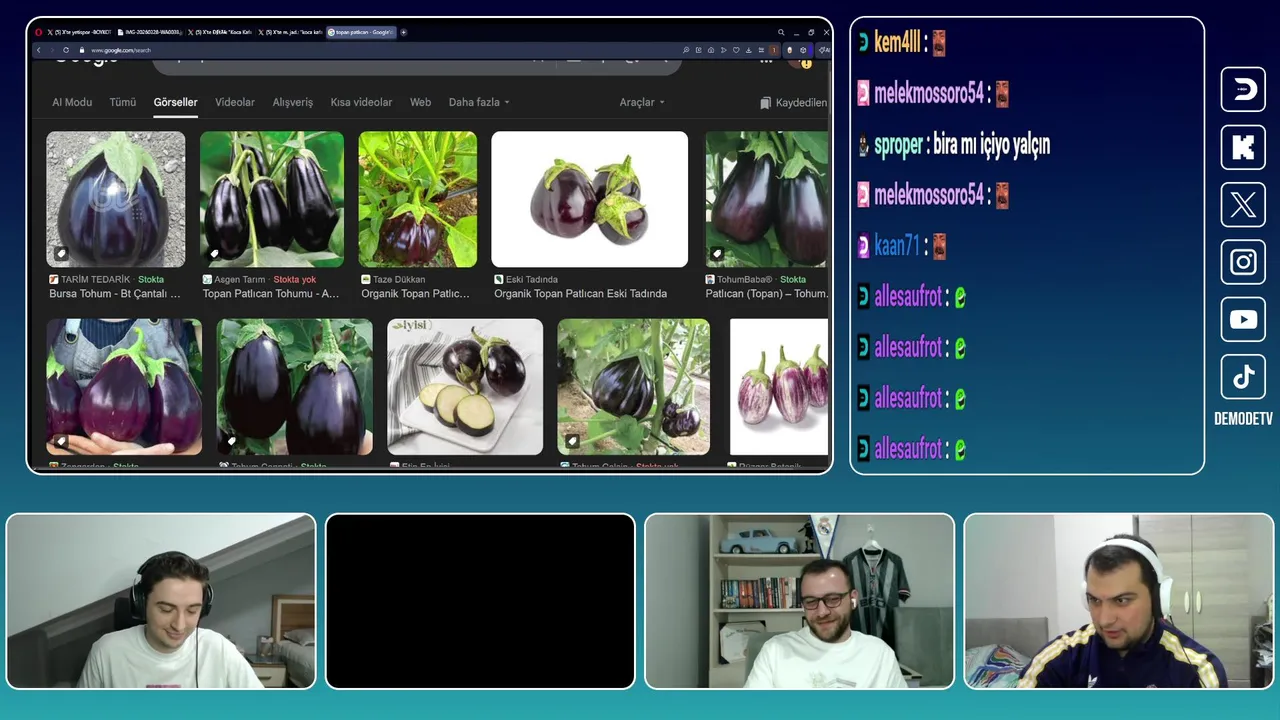Open Bursa Tohum - Bt Çantalı result link
Screen dimensions: 1280x720
point(115,294)
